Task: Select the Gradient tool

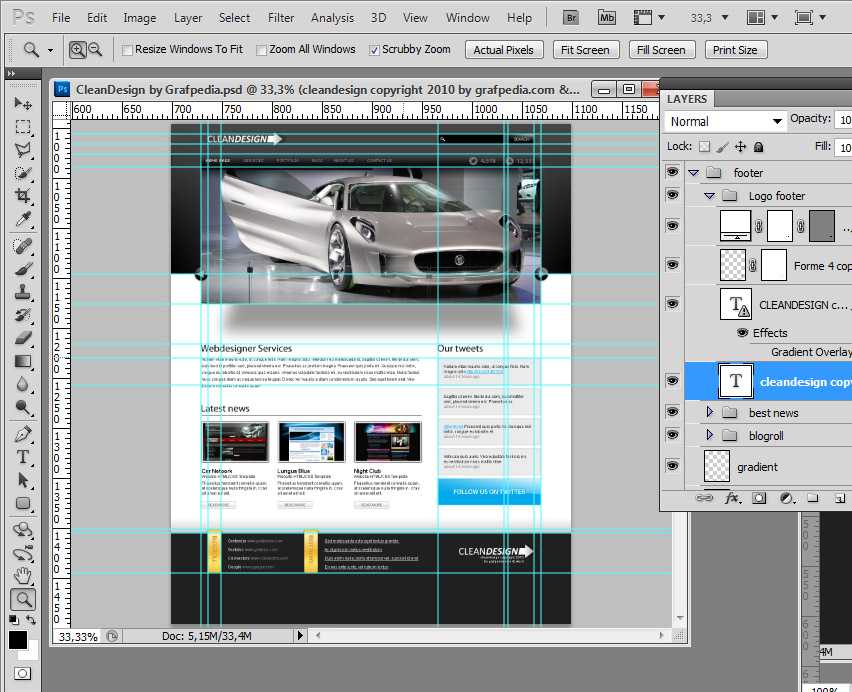Action: pyautogui.click(x=23, y=361)
